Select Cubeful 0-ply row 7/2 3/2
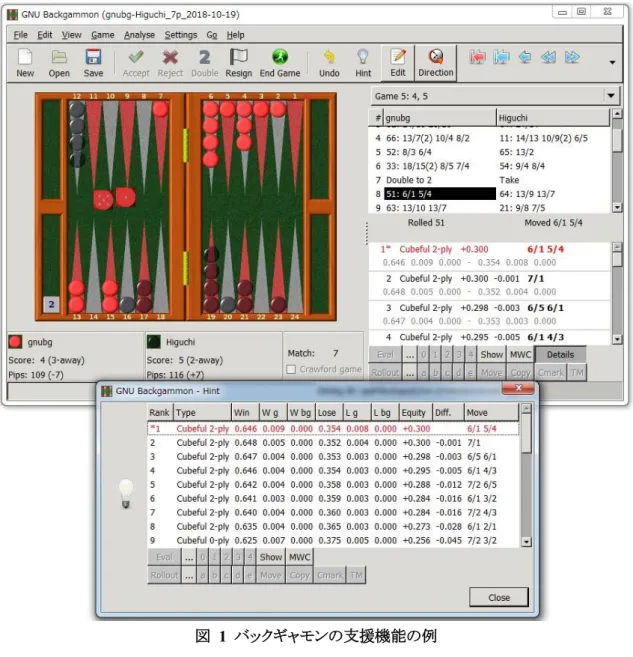 click(333, 540)
